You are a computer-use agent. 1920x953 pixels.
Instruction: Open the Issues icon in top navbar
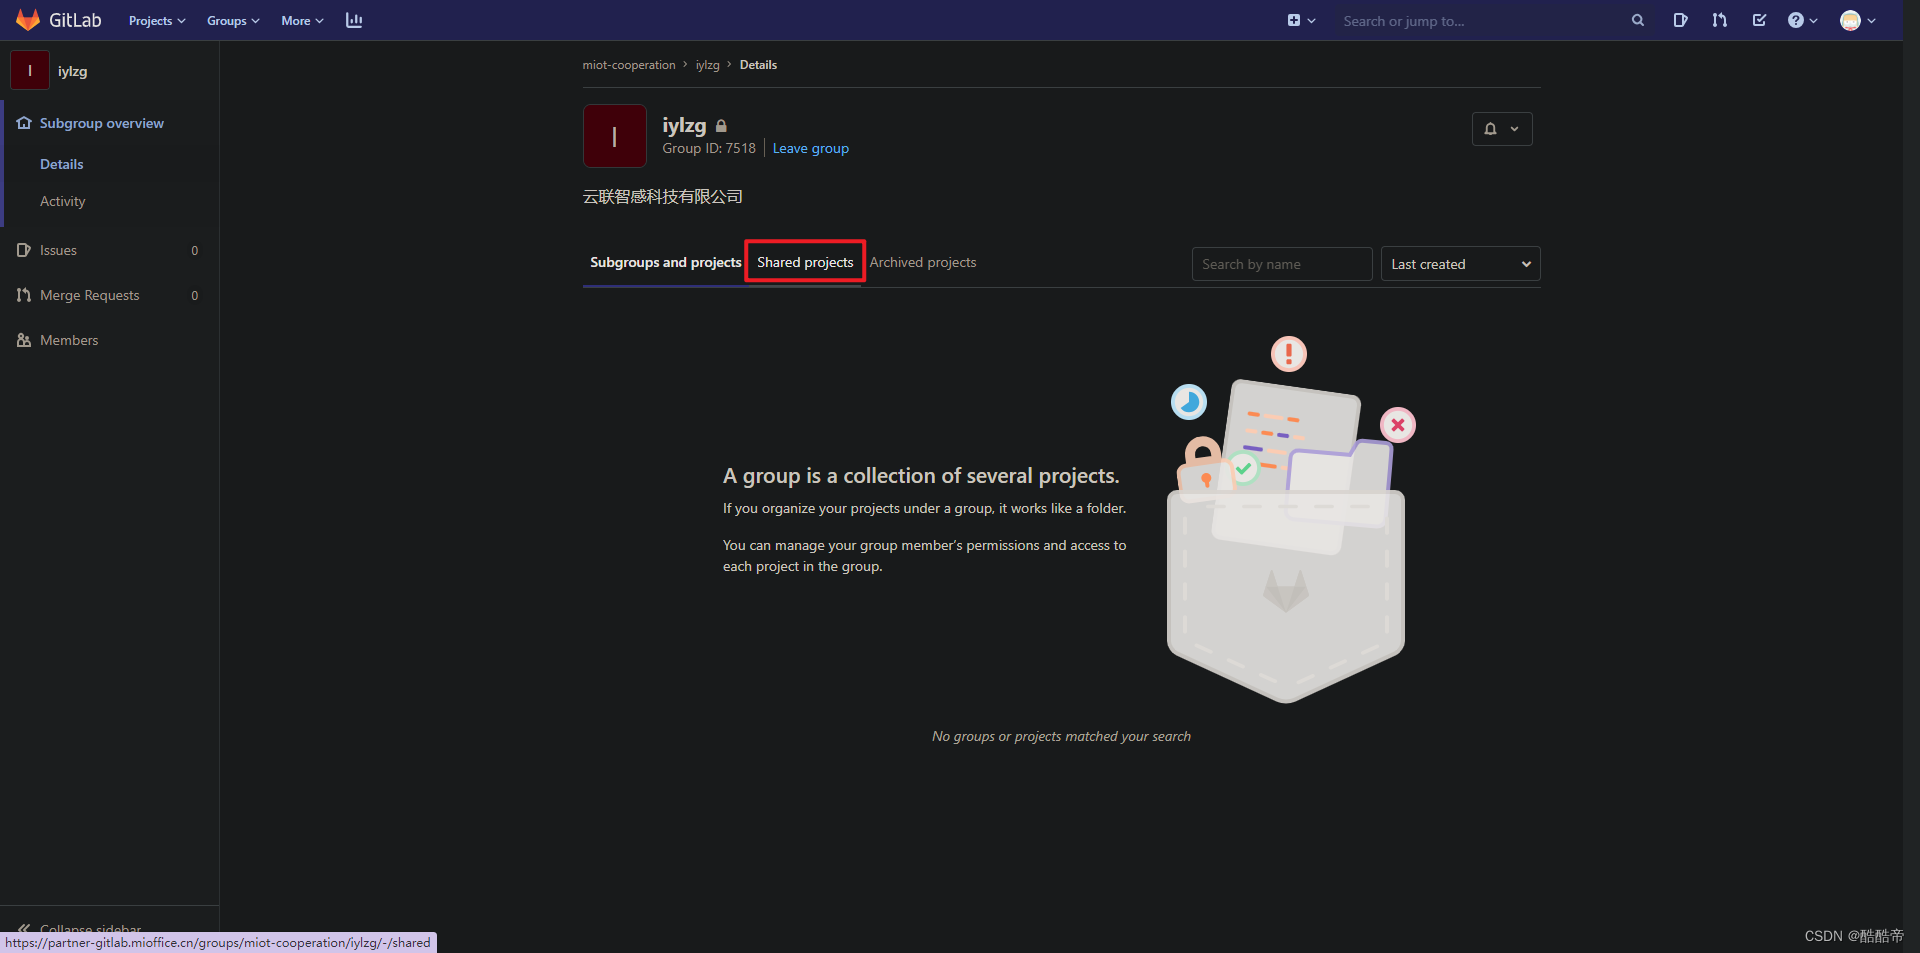pos(1680,21)
